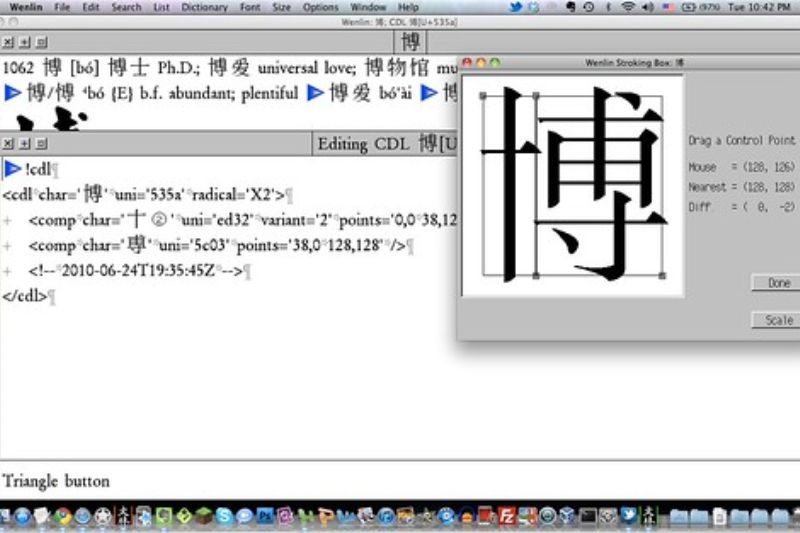Select the bottom-middle control point of 博

pyautogui.click(x=536, y=275)
